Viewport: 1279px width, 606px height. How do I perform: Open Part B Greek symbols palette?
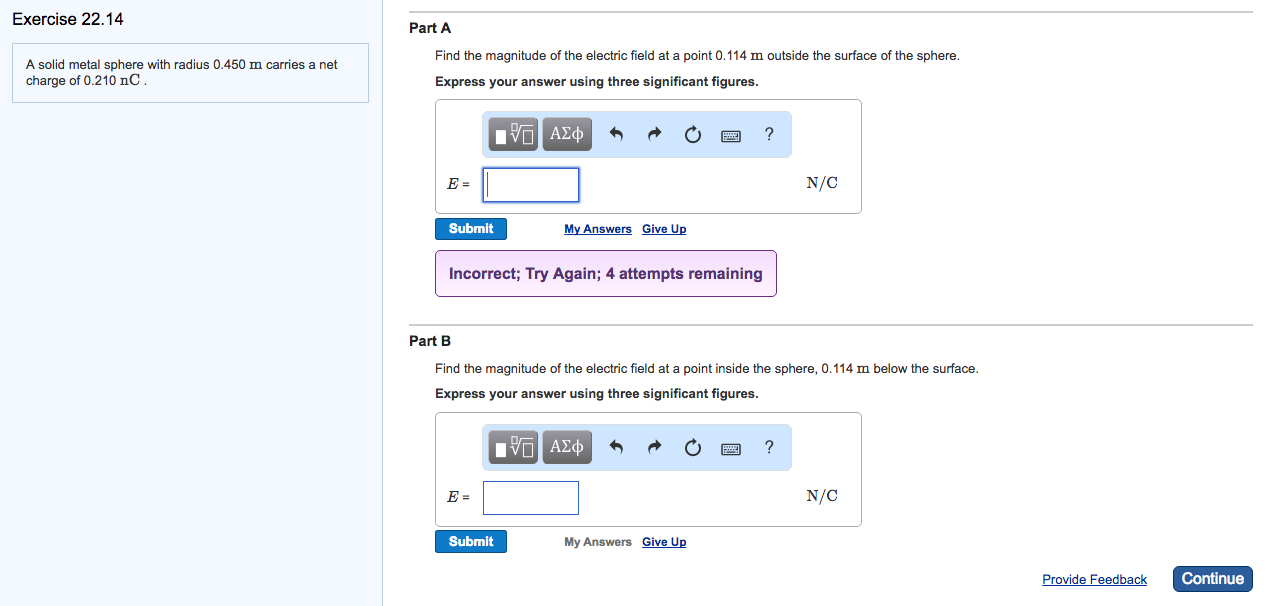tap(567, 447)
